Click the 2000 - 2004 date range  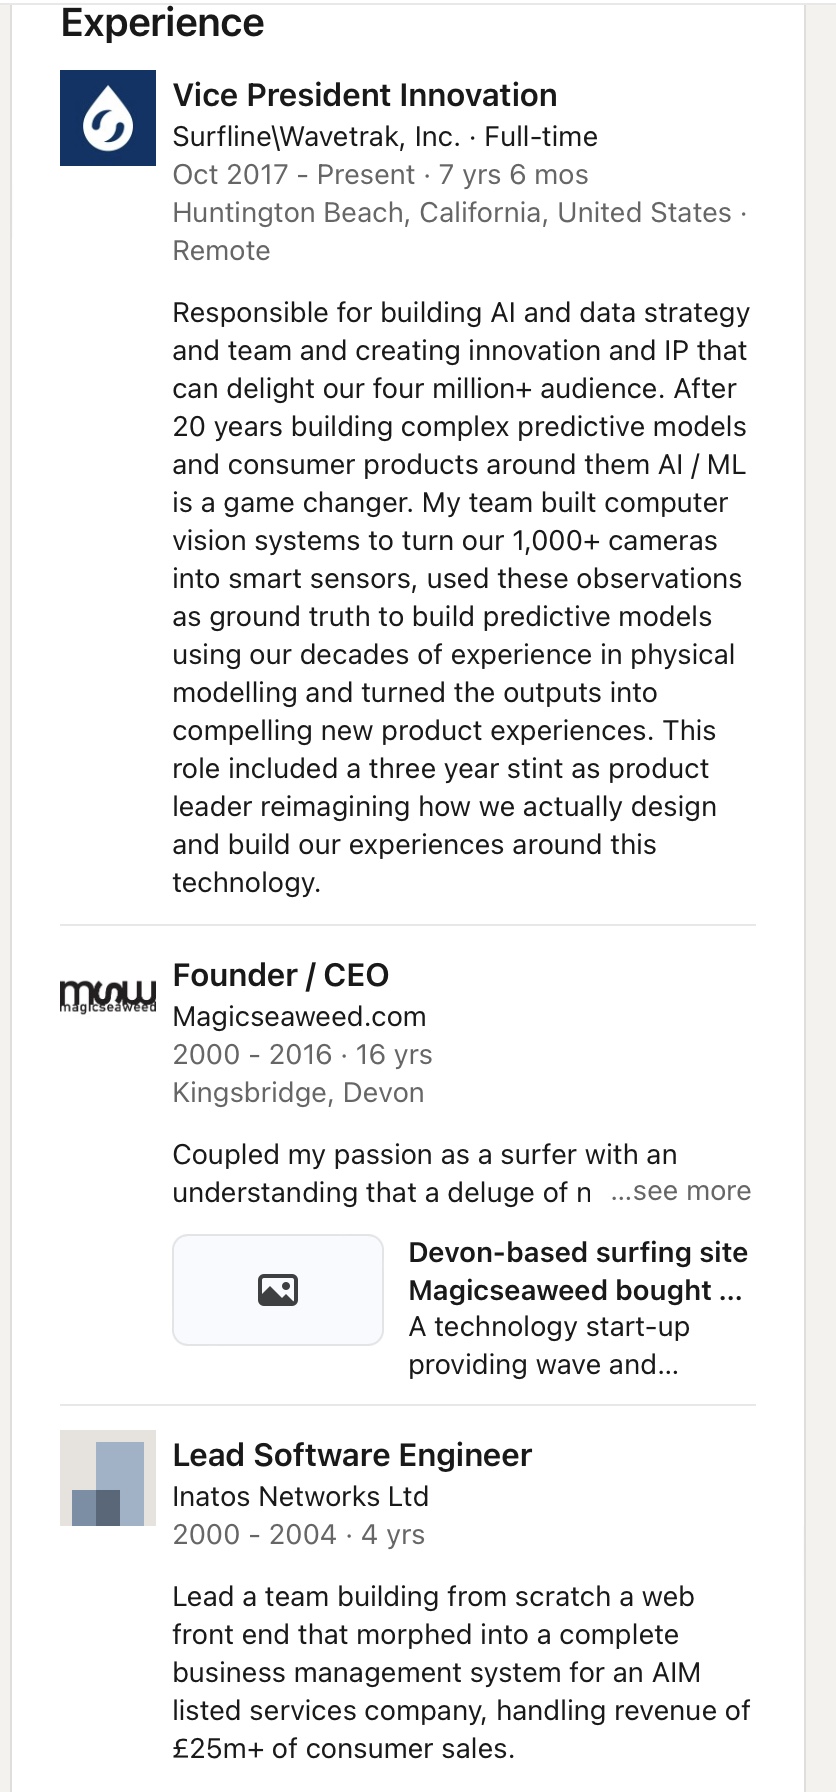254,1535
